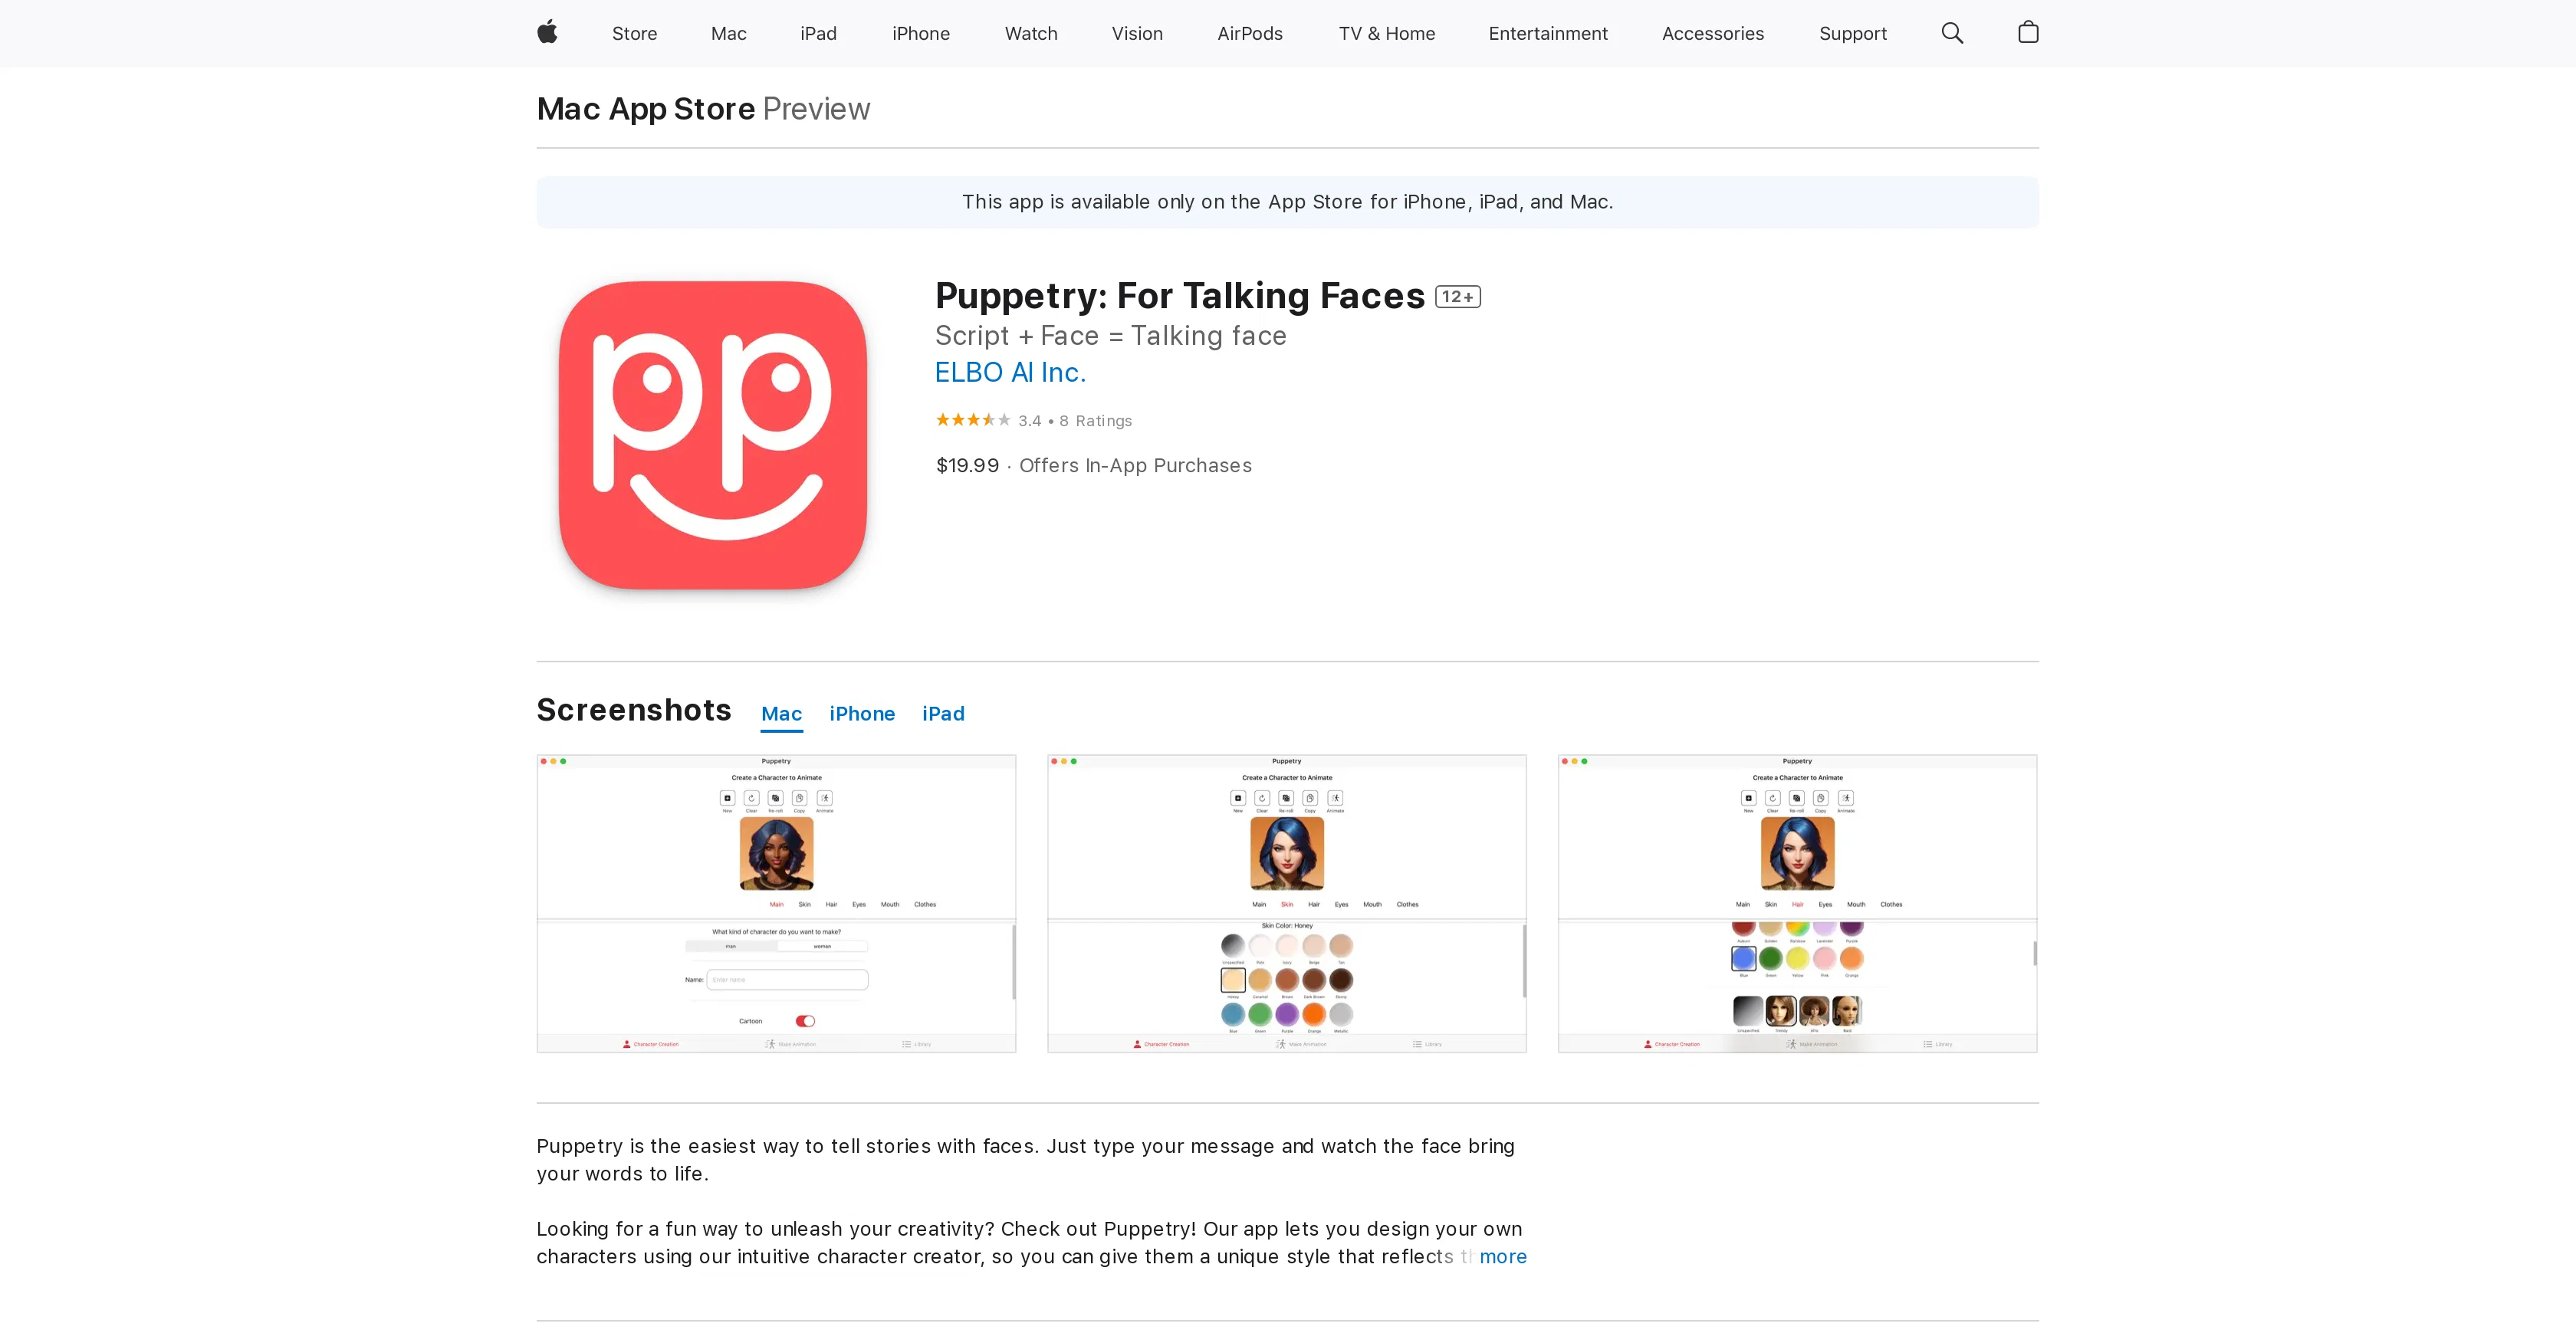Open Support menu item
The height and width of the screenshot is (1343, 2576).
pos(1852,33)
